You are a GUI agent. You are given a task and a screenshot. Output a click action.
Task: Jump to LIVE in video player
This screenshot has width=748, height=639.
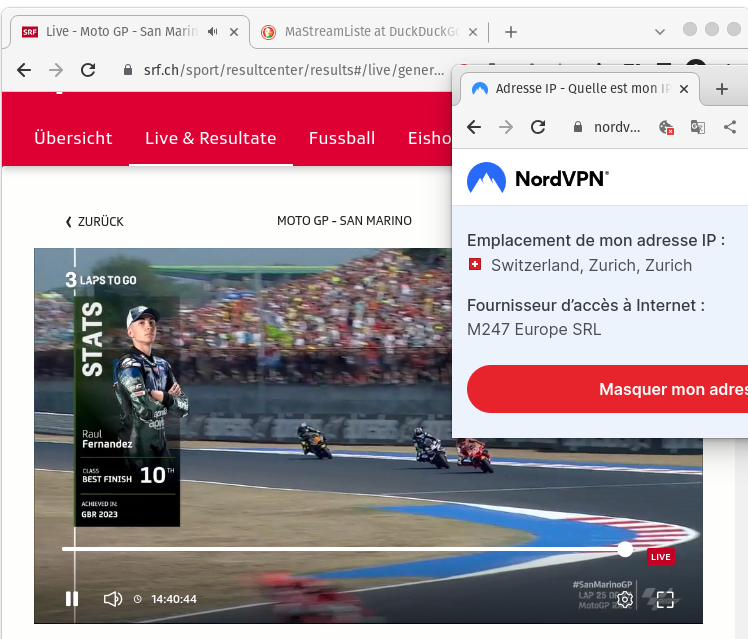661,557
